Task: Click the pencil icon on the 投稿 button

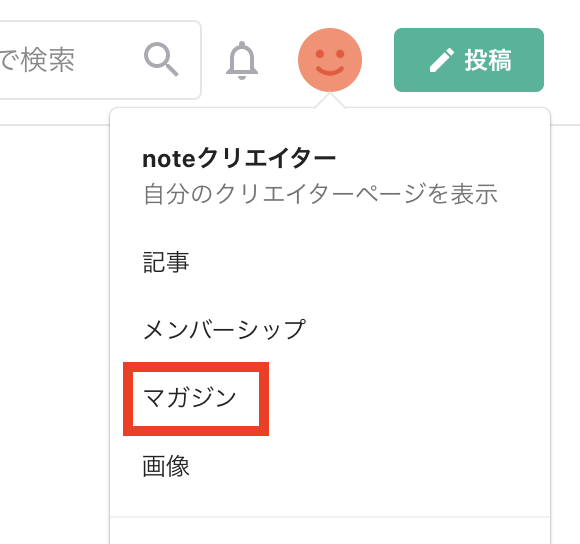Action: [442, 60]
